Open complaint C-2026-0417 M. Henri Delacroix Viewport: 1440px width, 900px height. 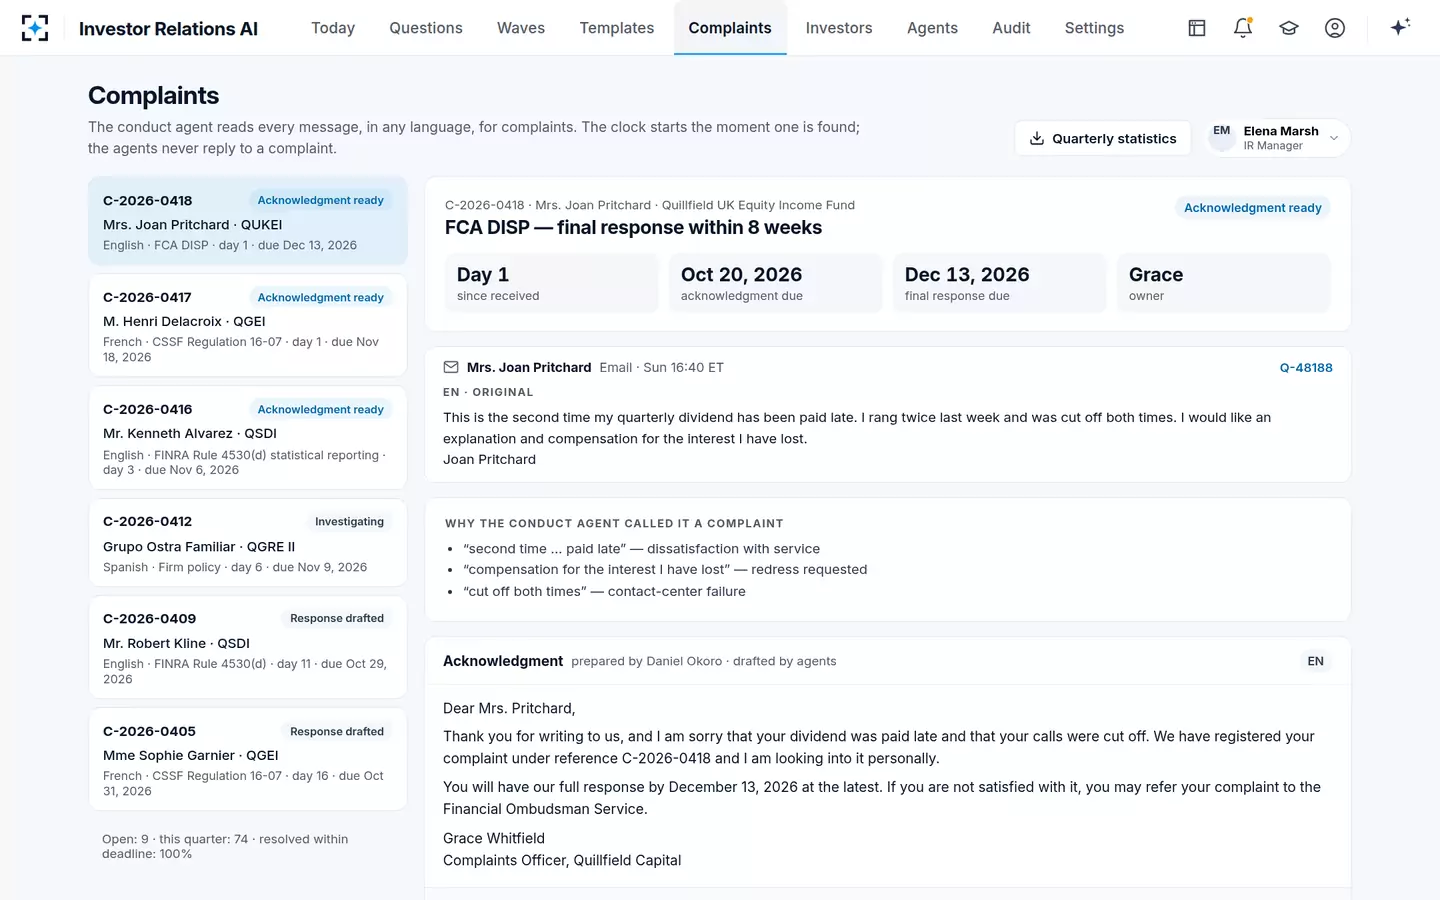[248, 325]
